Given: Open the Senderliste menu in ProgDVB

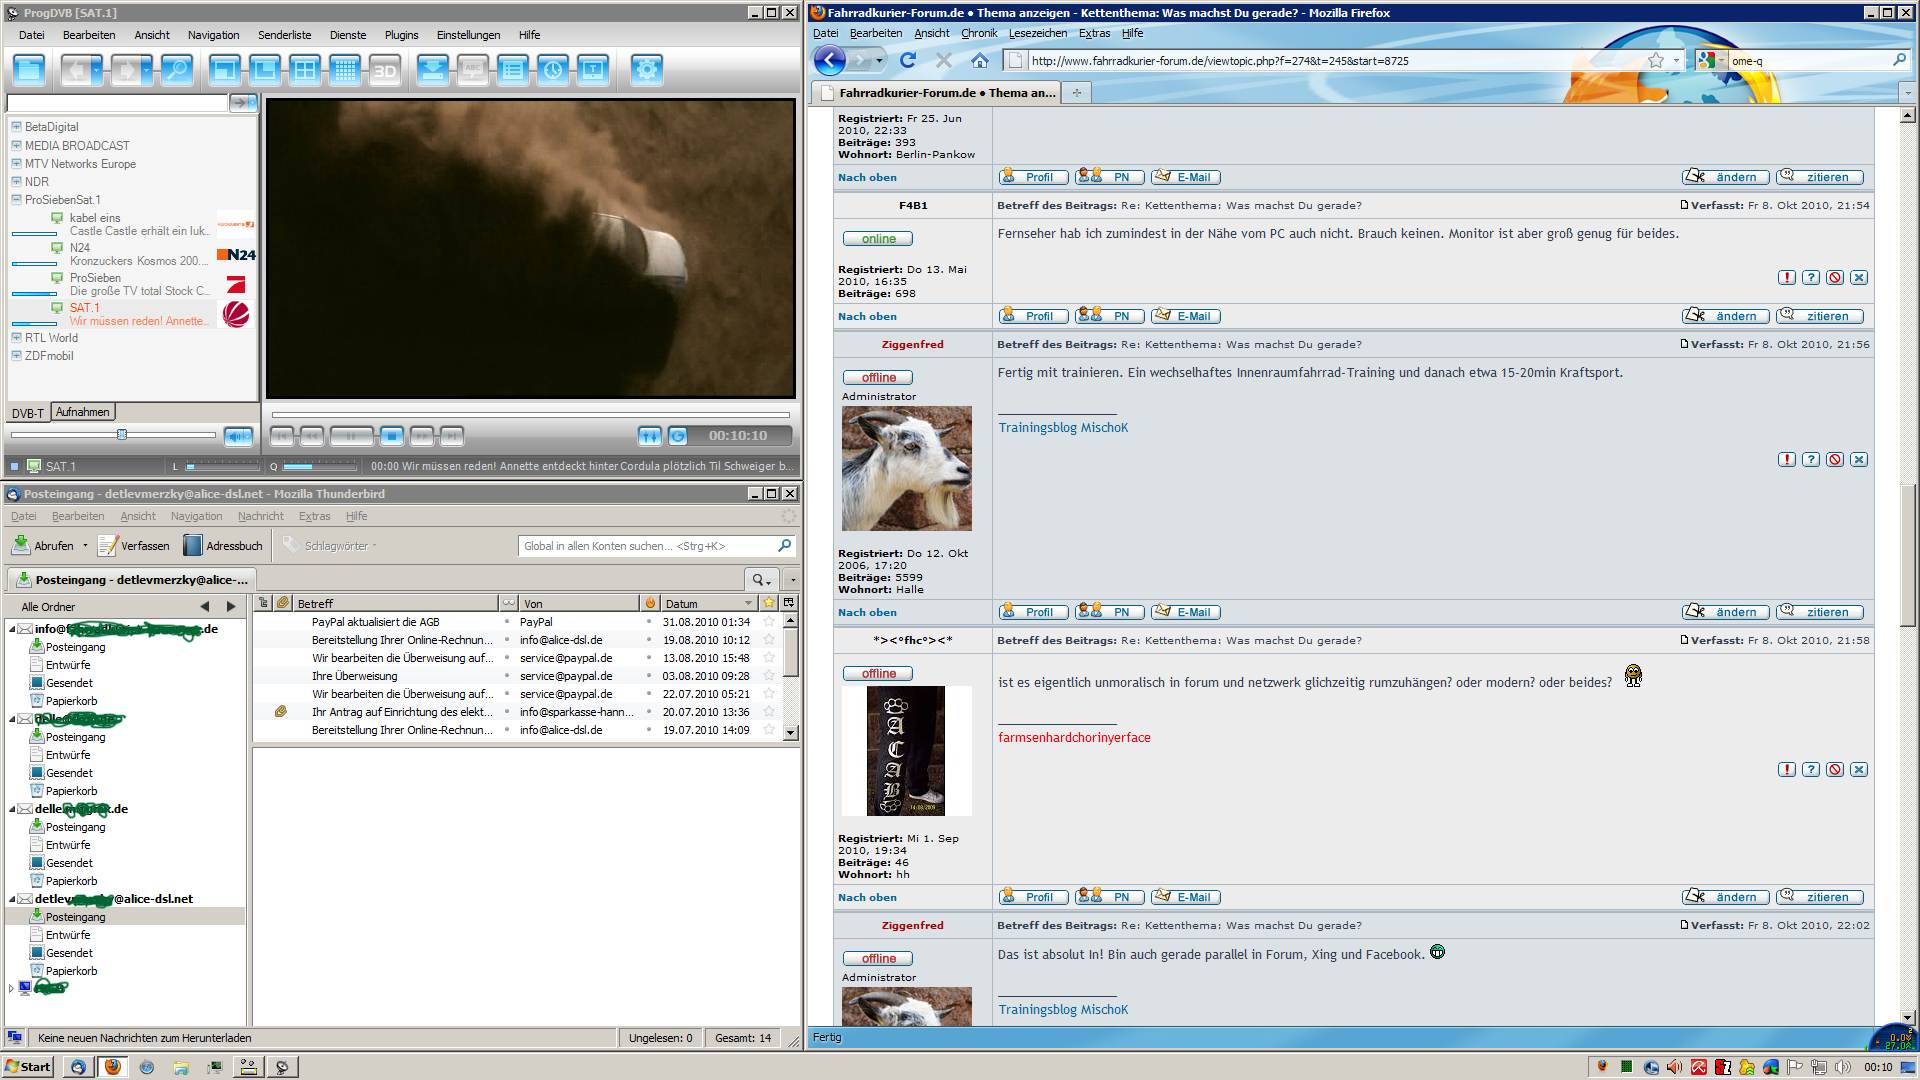Looking at the screenshot, I should pos(284,35).
